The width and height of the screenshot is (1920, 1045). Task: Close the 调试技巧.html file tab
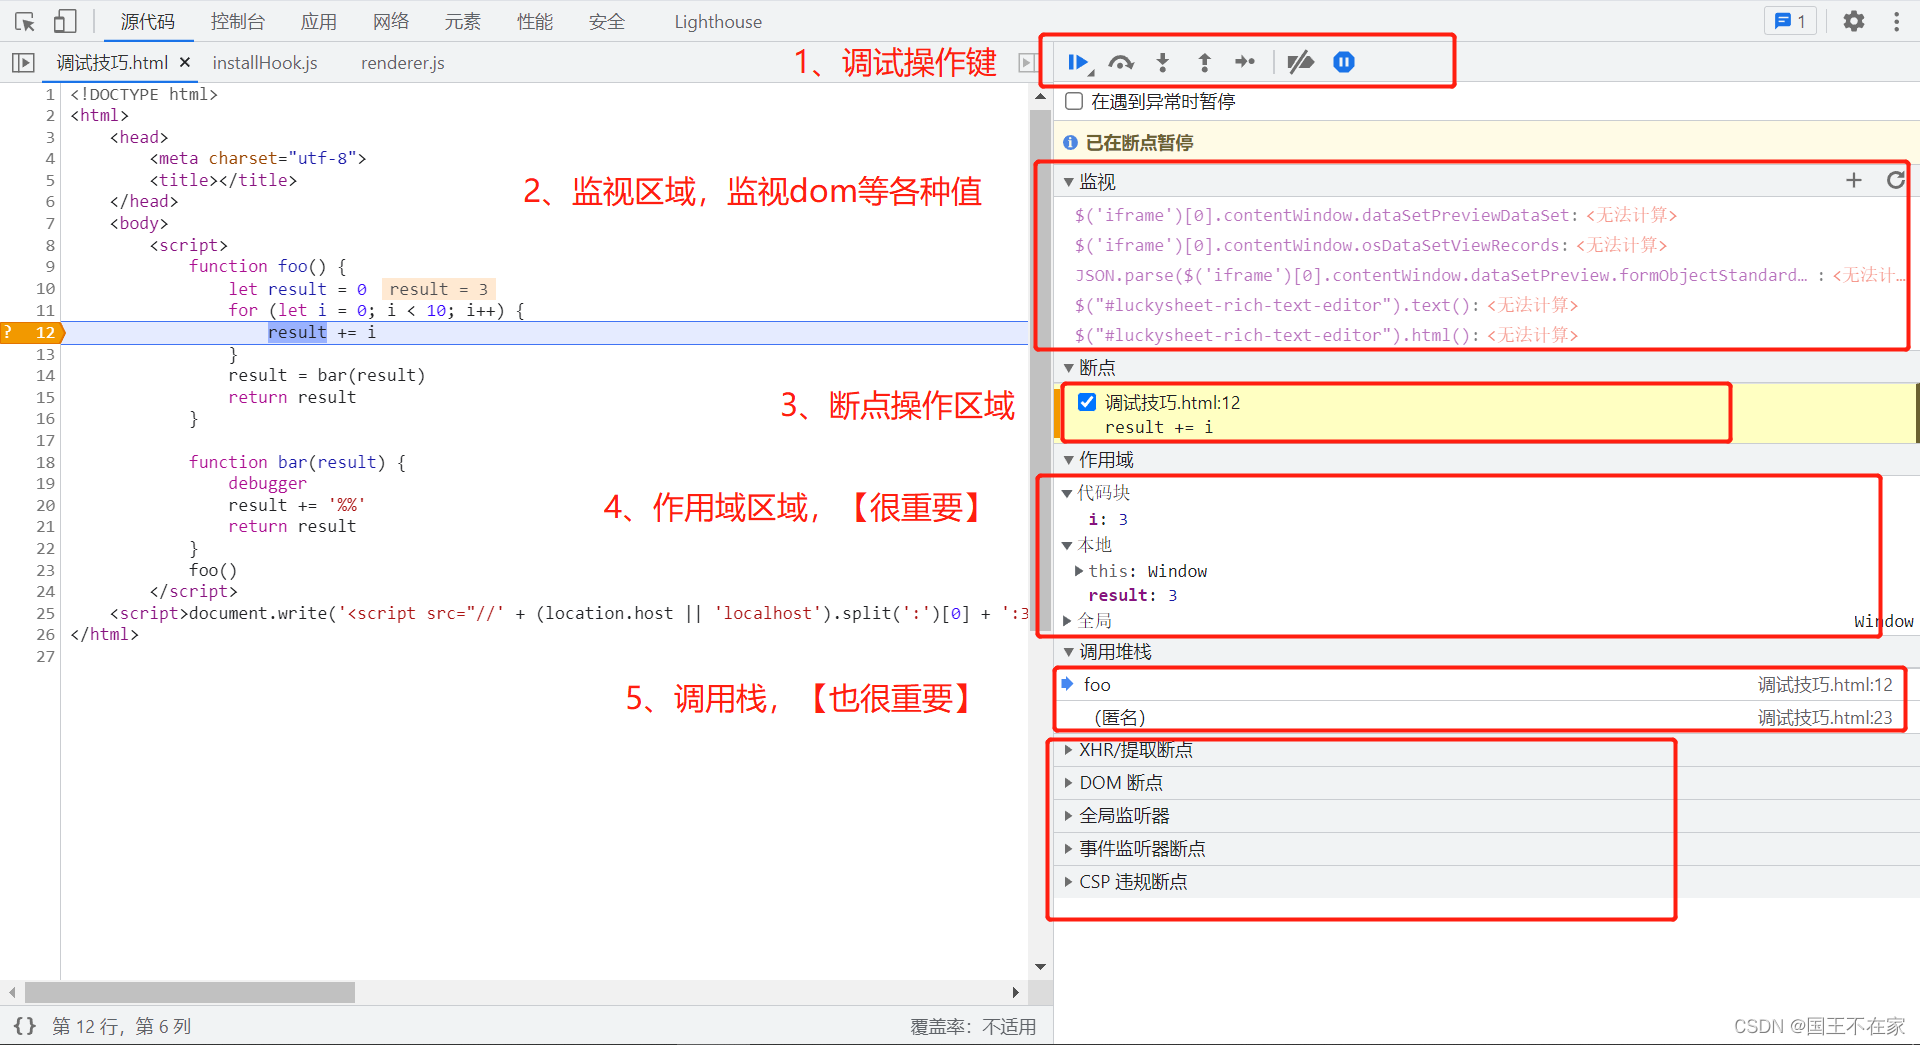click(x=185, y=62)
